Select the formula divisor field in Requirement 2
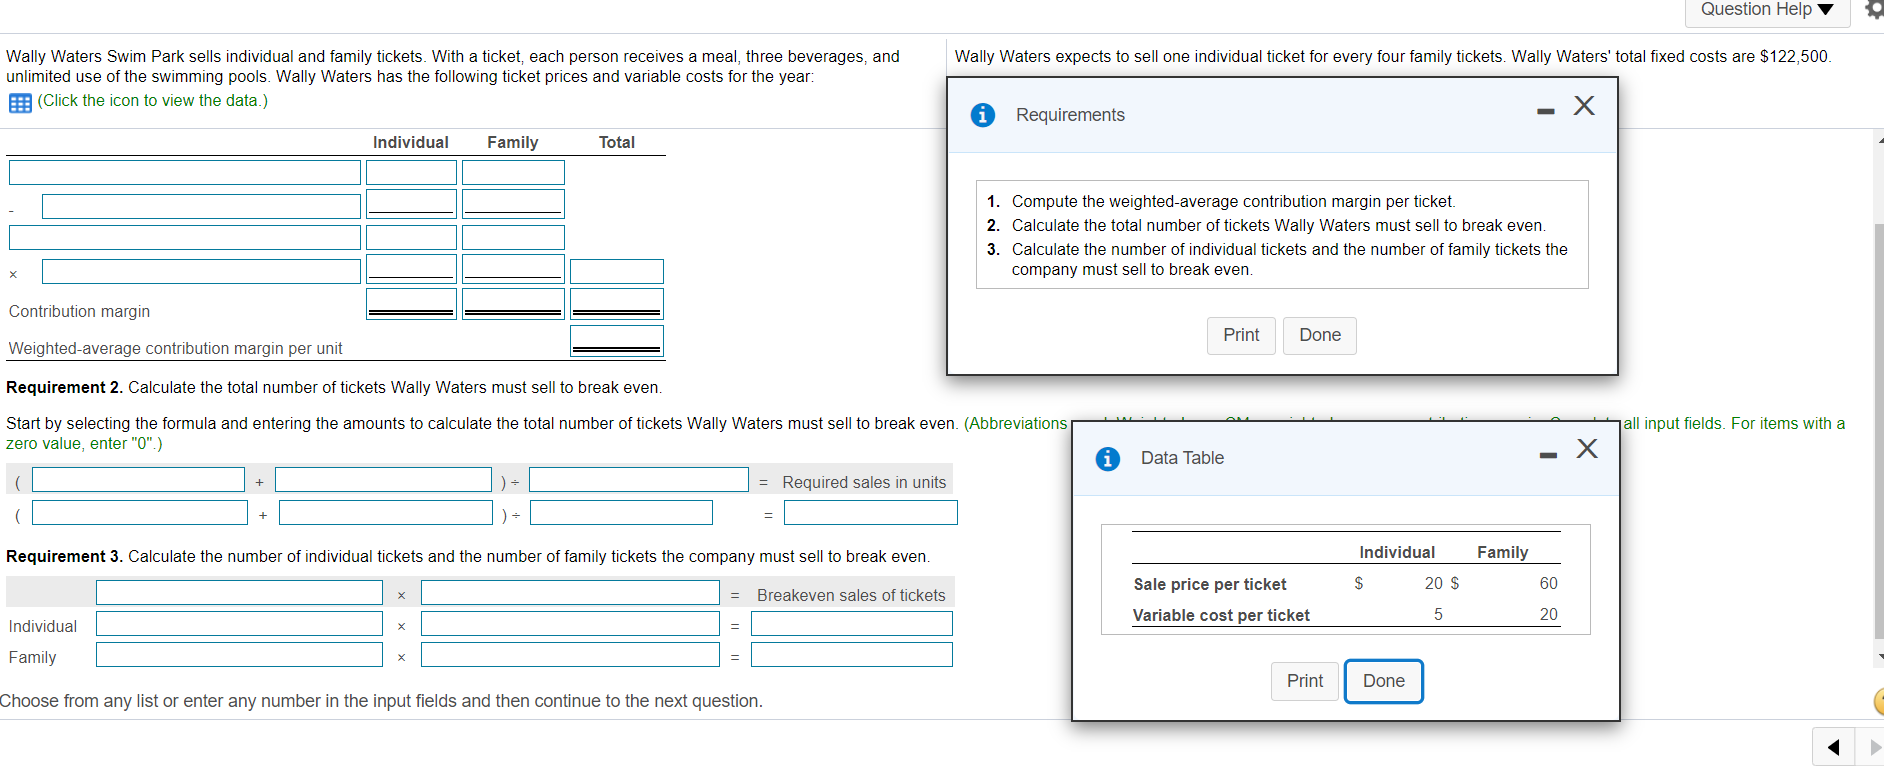1884x766 pixels. coord(639,480)
